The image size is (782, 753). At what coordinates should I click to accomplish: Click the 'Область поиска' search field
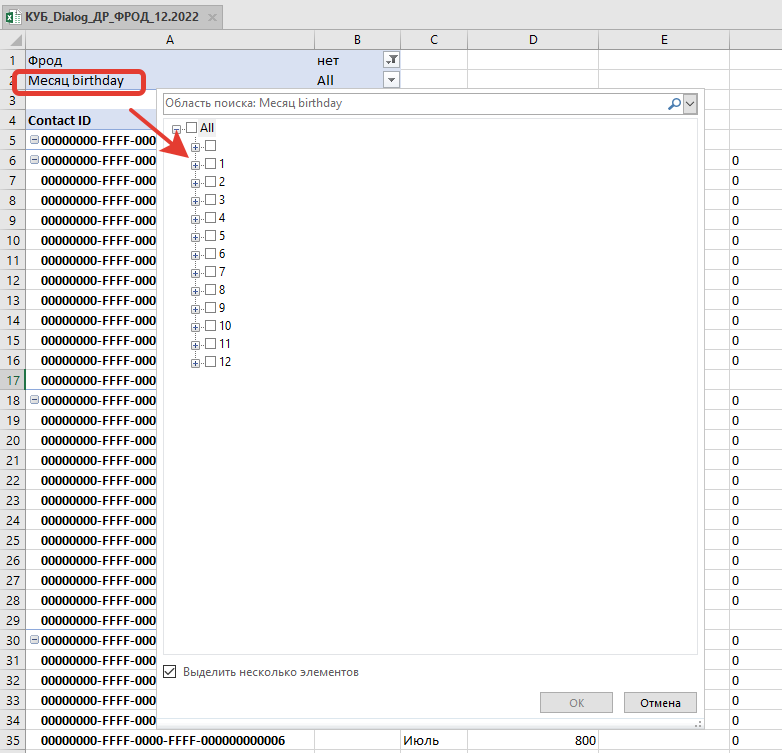coord(410,103)
